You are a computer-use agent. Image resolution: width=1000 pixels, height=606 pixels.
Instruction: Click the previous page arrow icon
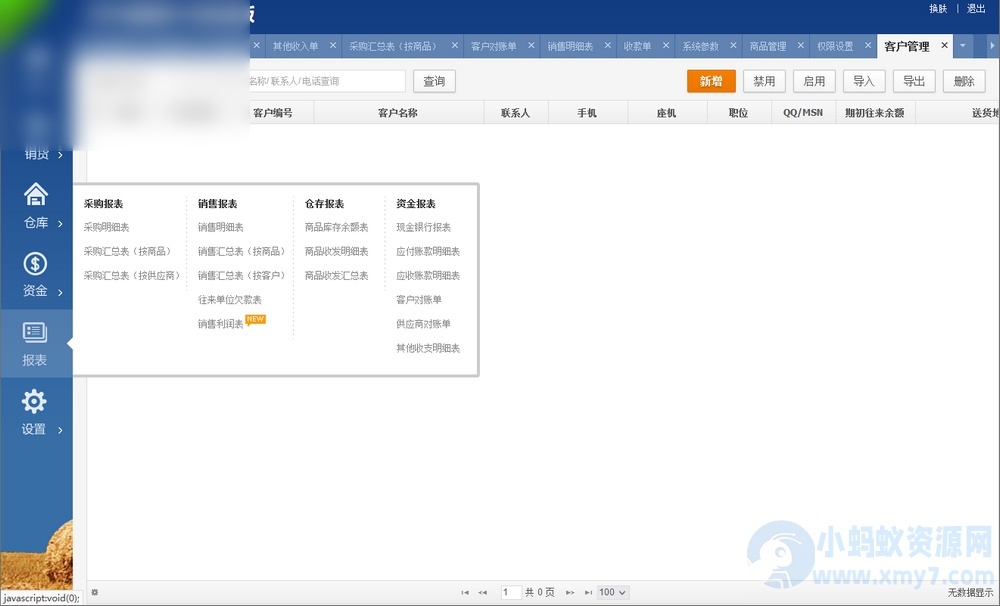coord(483,592)
